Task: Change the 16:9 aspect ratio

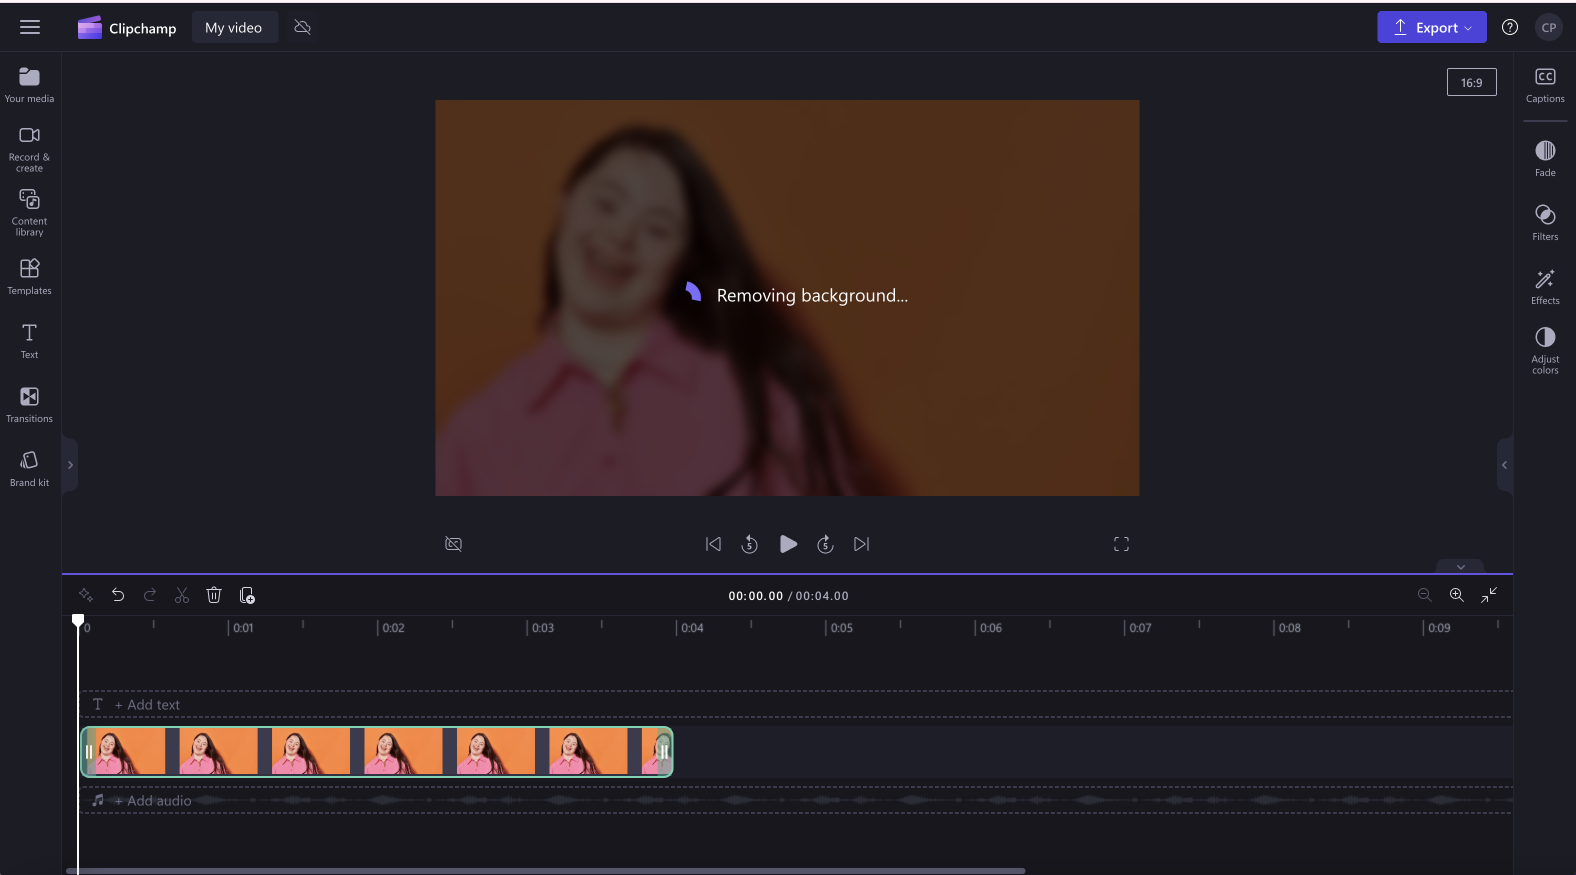Action: coord(1471,82)
